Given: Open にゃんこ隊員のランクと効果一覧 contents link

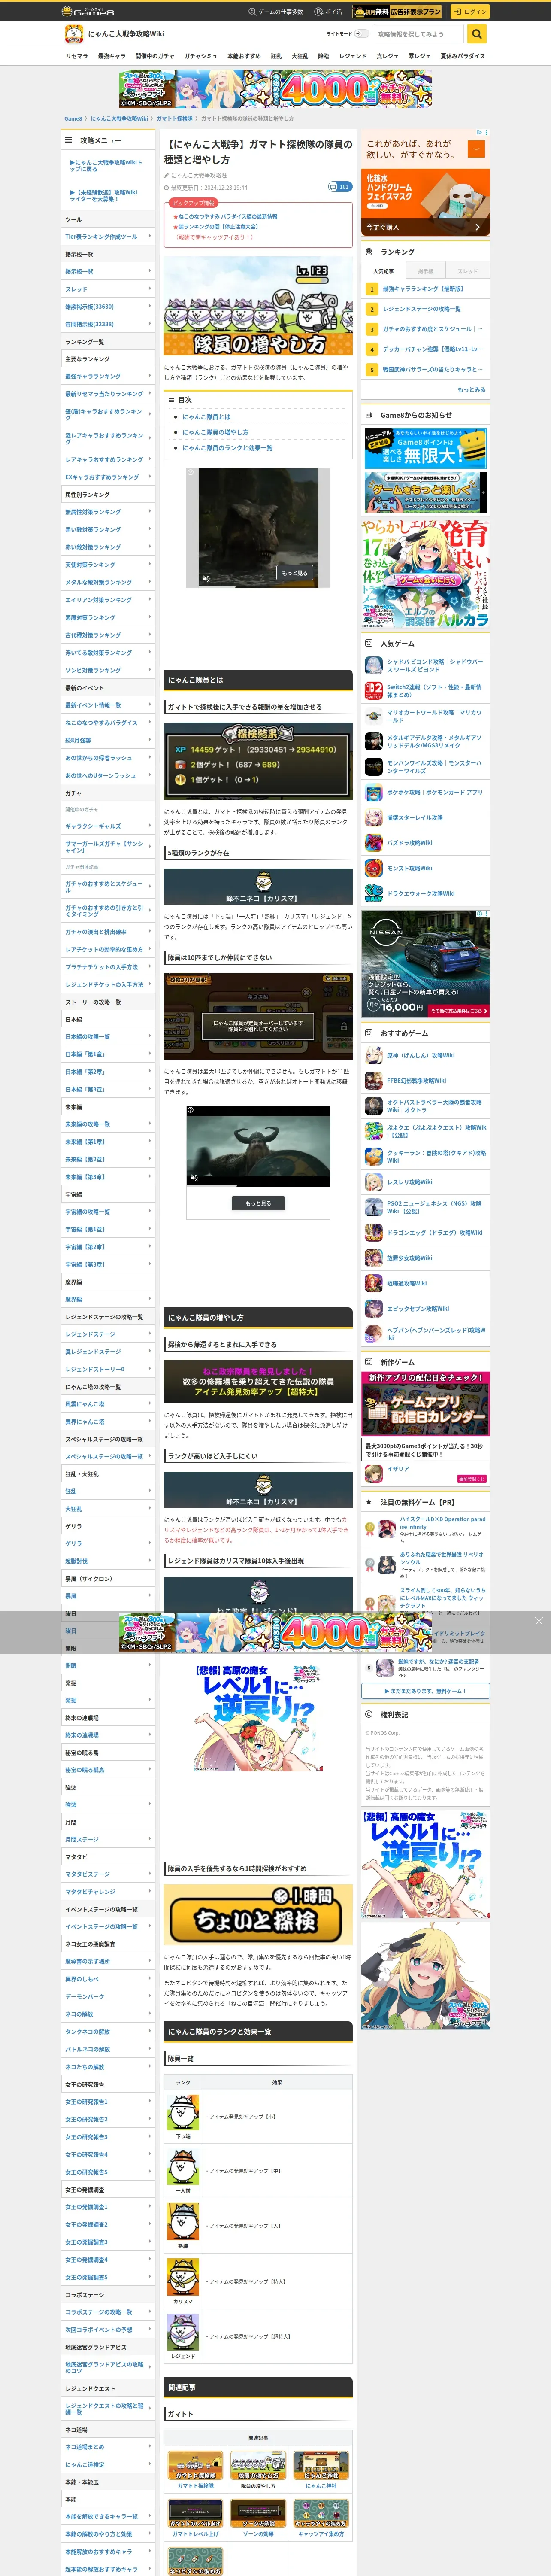Looking at the screenshot, I should click(227, 447).
